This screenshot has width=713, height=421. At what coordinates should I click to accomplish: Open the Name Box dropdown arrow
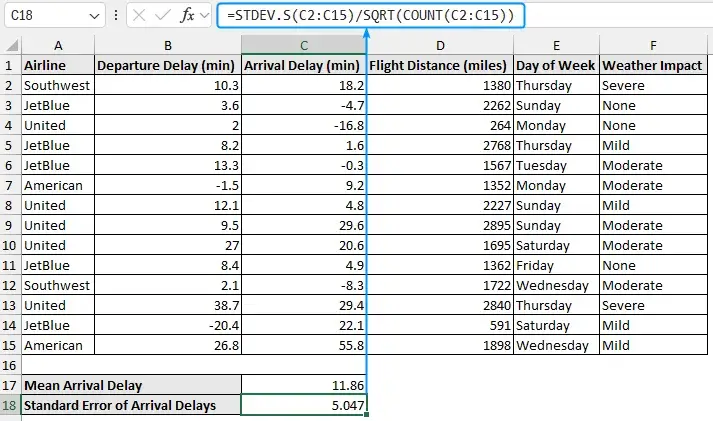94,16
